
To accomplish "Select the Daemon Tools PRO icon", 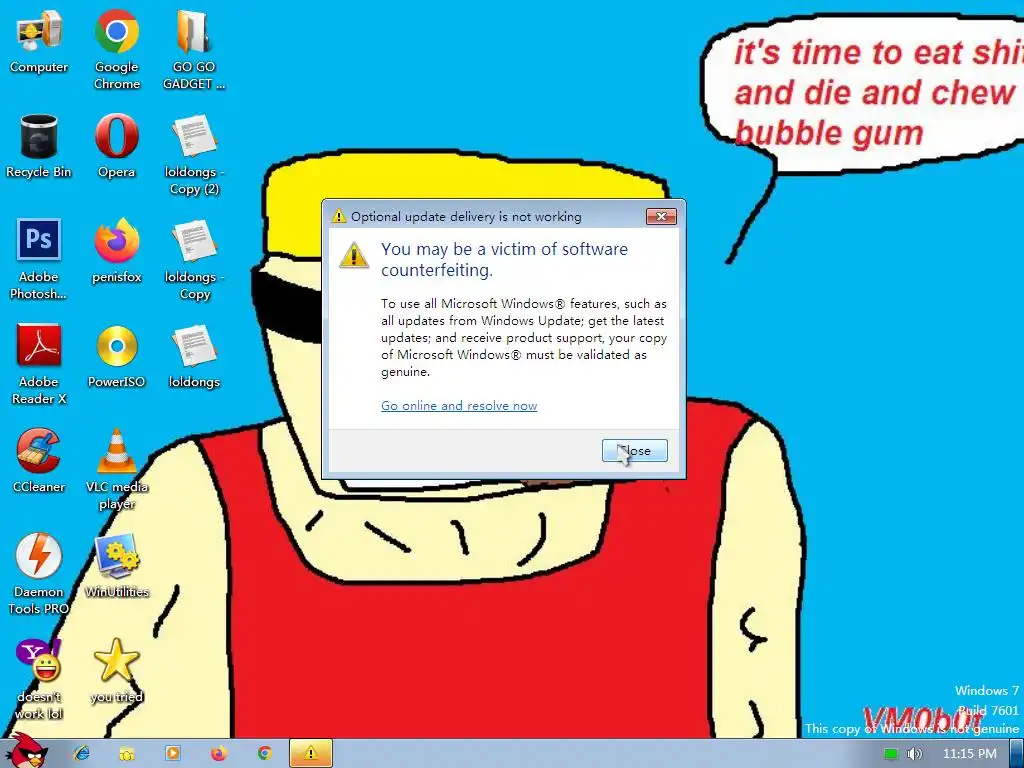I will [39, 575].
